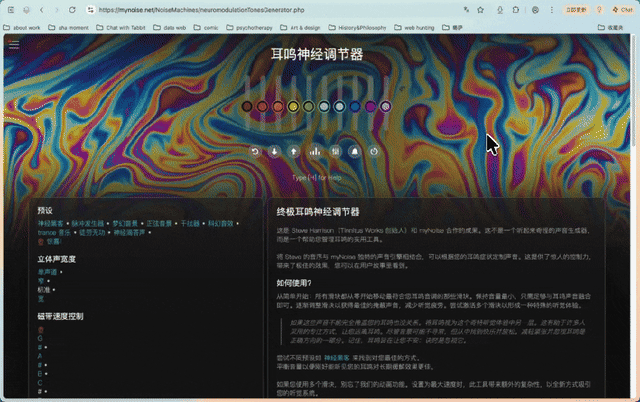Click the 立即更新 button in browser toolbar
640x402 pixels.
pos(576,10)
